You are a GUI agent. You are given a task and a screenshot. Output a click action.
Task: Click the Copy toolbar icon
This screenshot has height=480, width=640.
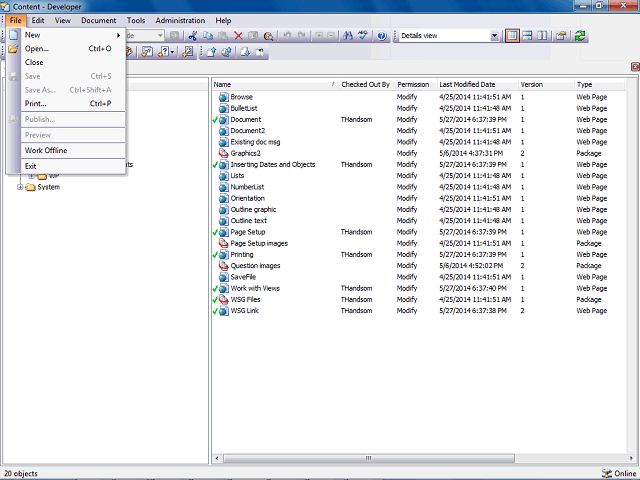pyautogui.click(x=208, y=36)
